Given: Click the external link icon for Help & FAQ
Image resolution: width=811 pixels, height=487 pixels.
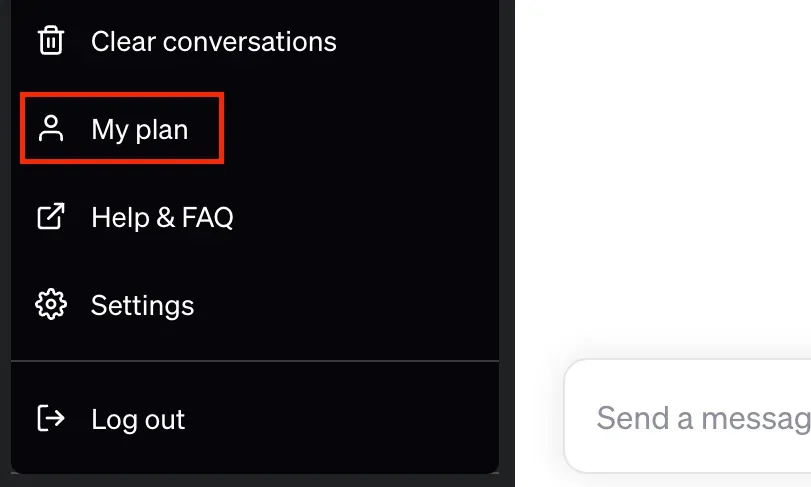Looking at the screenshot, I should point(51,216).
